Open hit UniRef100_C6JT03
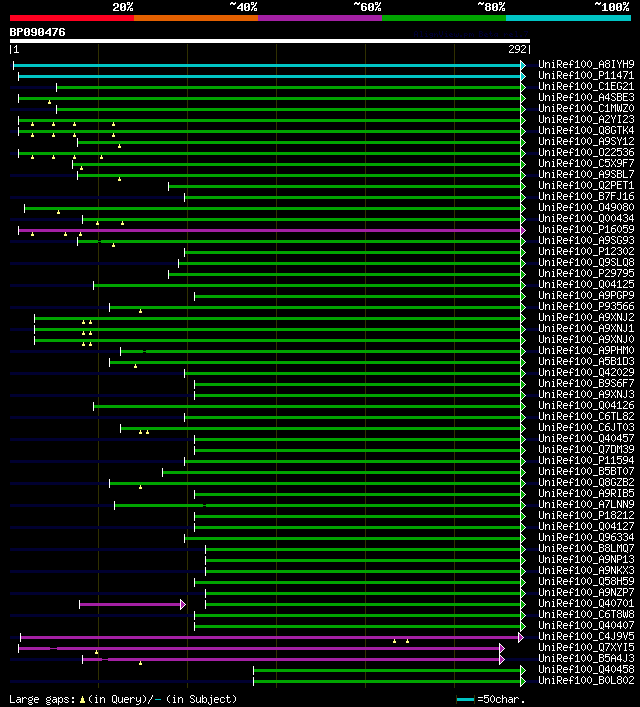Image resolution: width=640 pixels, height=707 pixels. coord(586,427)
